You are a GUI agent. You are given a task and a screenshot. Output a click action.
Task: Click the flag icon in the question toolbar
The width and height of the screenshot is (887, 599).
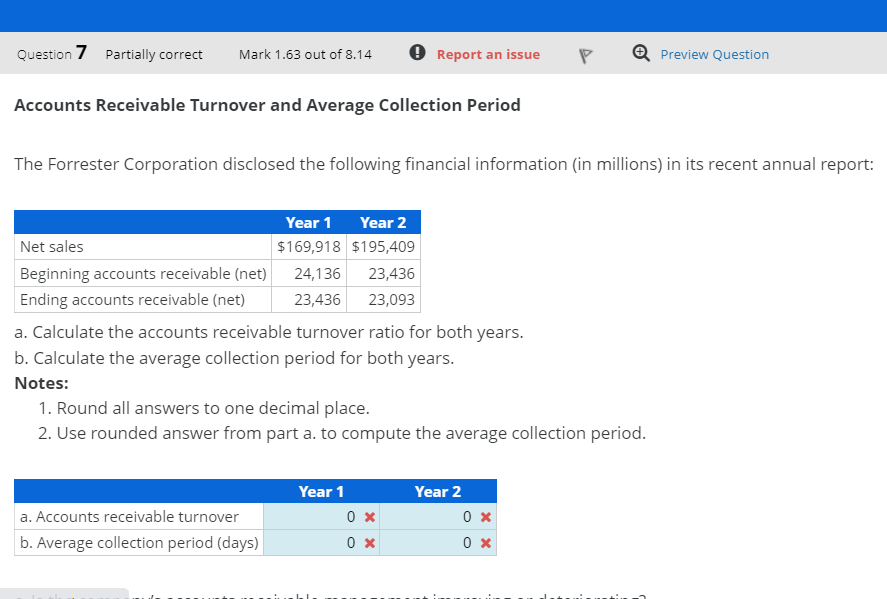coord(587,56)
